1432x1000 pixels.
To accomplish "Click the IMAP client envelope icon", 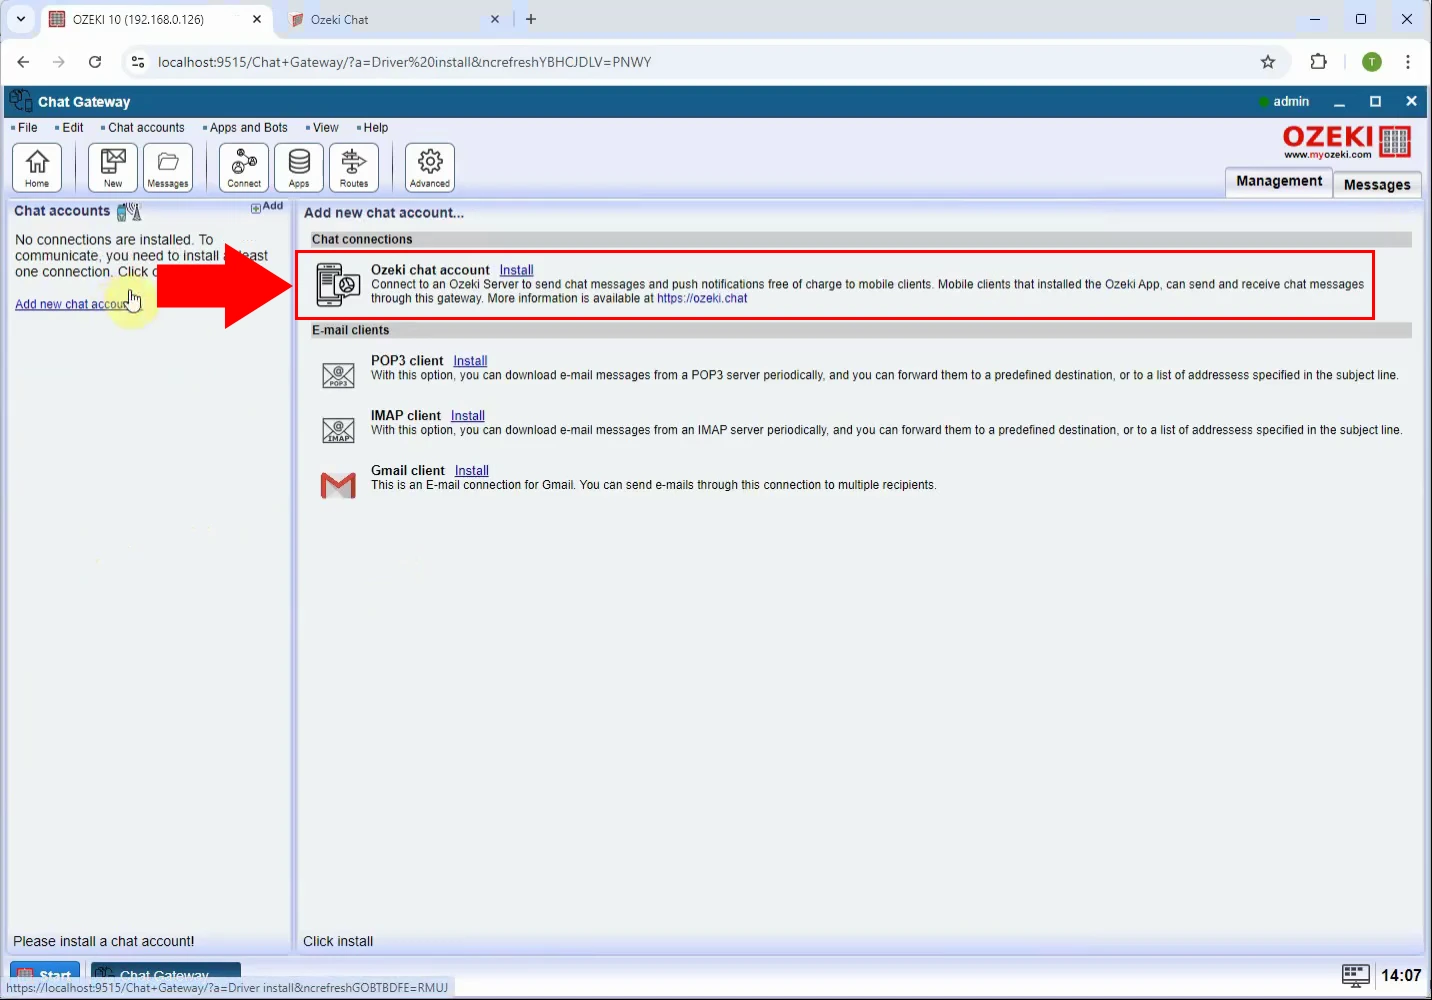I will click(339, 431).
